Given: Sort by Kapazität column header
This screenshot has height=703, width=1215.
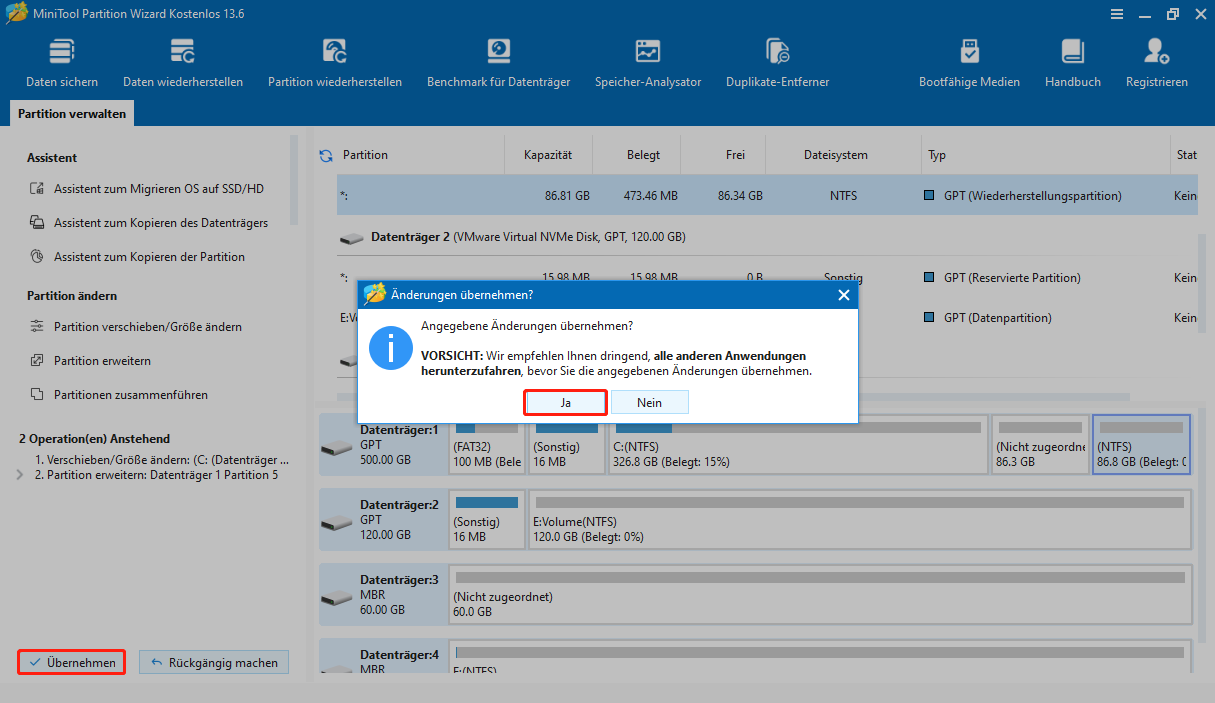Looking at the screenshot, I should click(x=549, y=155).
